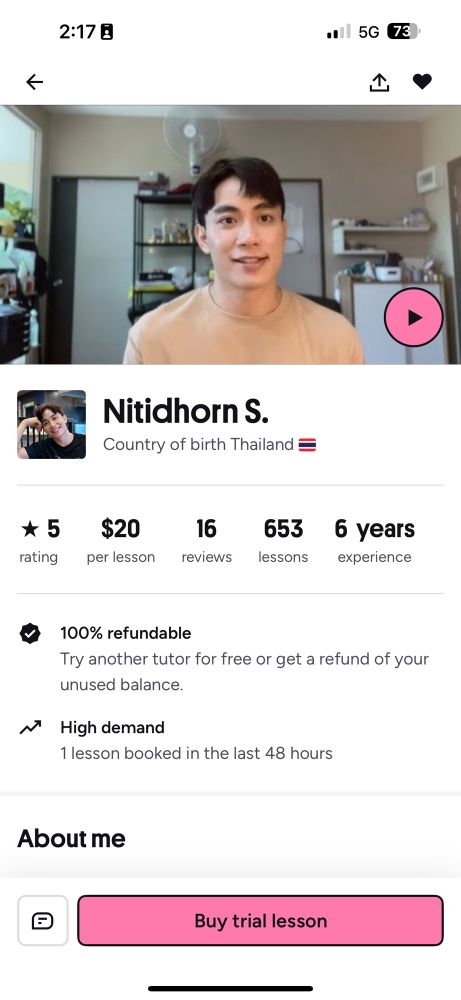
Task: Toggle the heart favorite icon
Action: pos(422,82)
